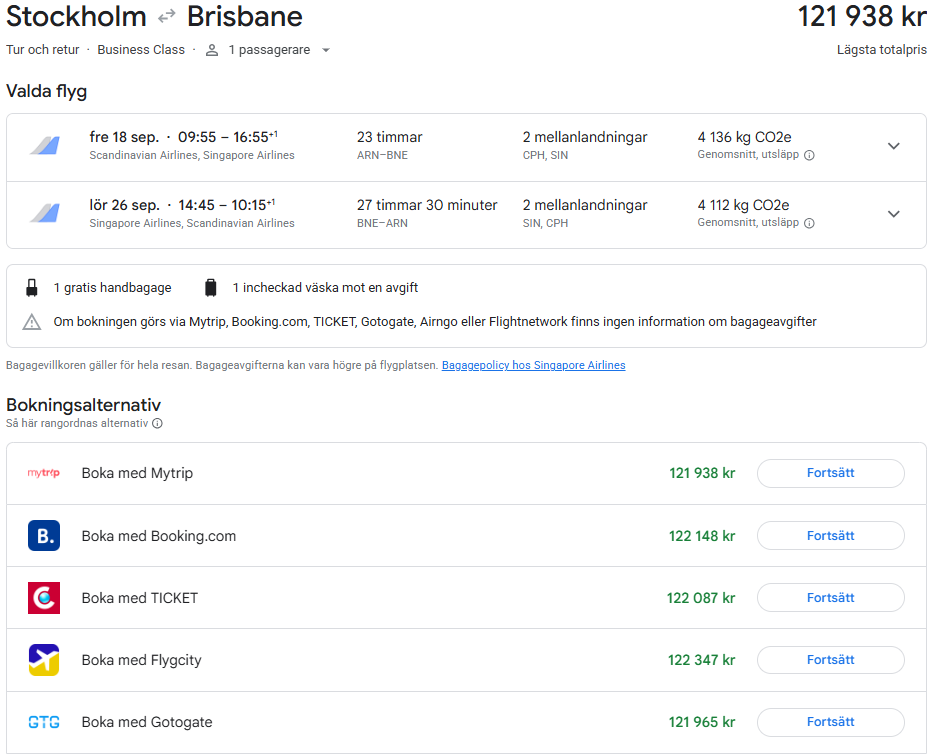Click the Flygcity logo
This screenshot has width=939, height=754.
point(44,660)
